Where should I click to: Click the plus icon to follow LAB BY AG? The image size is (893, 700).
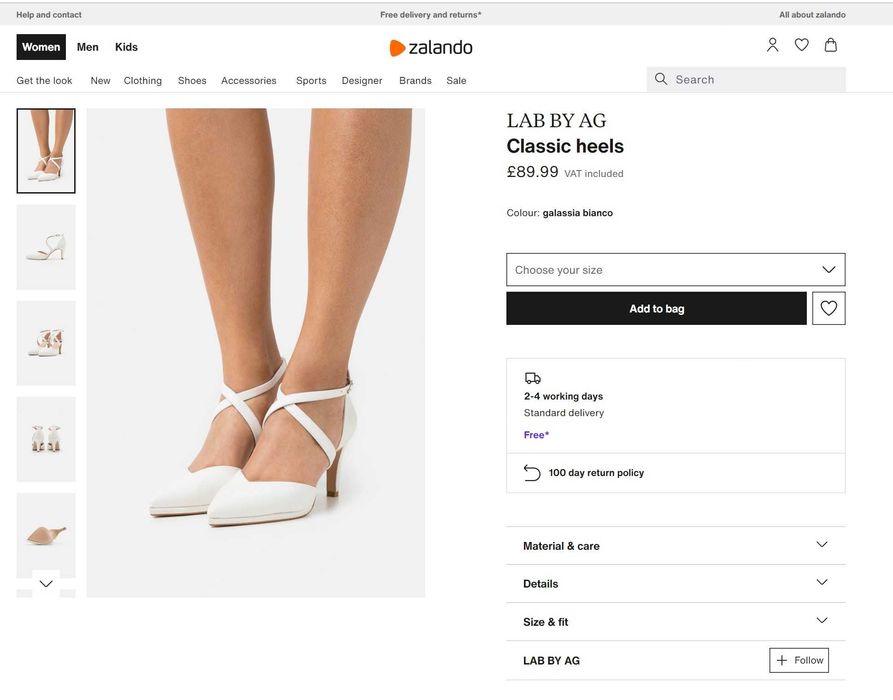point(782,660)
